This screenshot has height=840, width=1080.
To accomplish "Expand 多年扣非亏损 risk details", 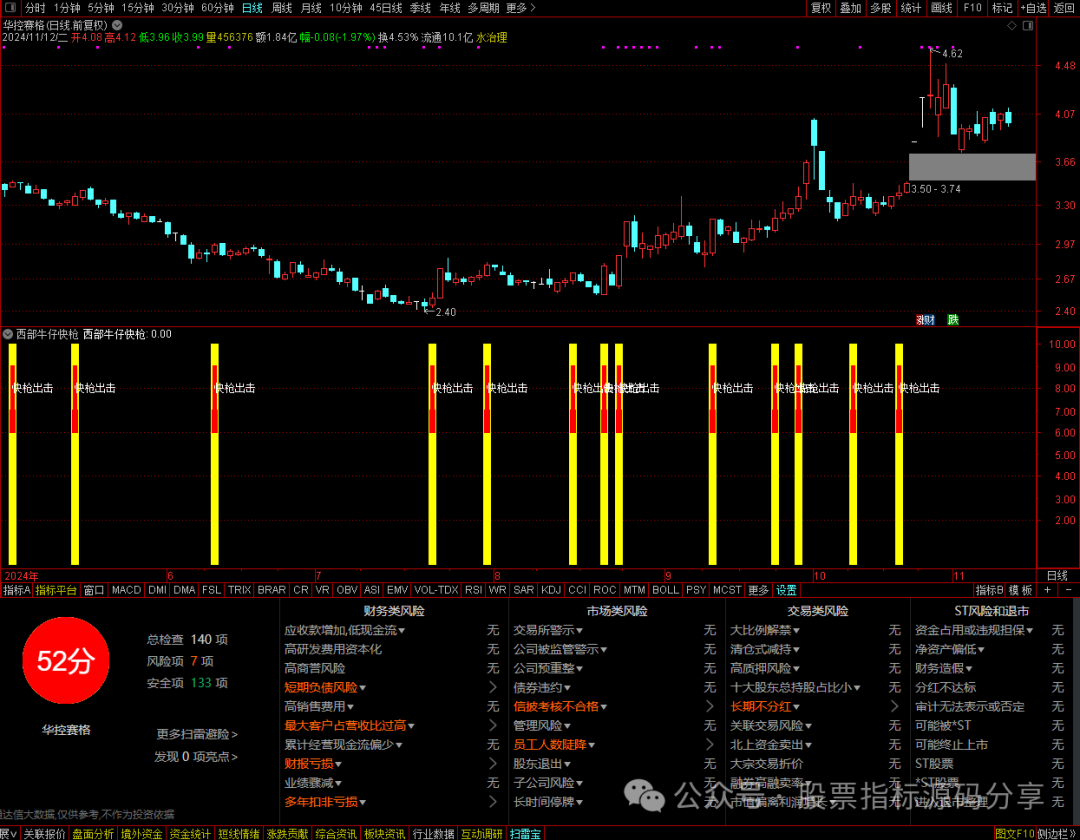I will (x=325, y=801).
